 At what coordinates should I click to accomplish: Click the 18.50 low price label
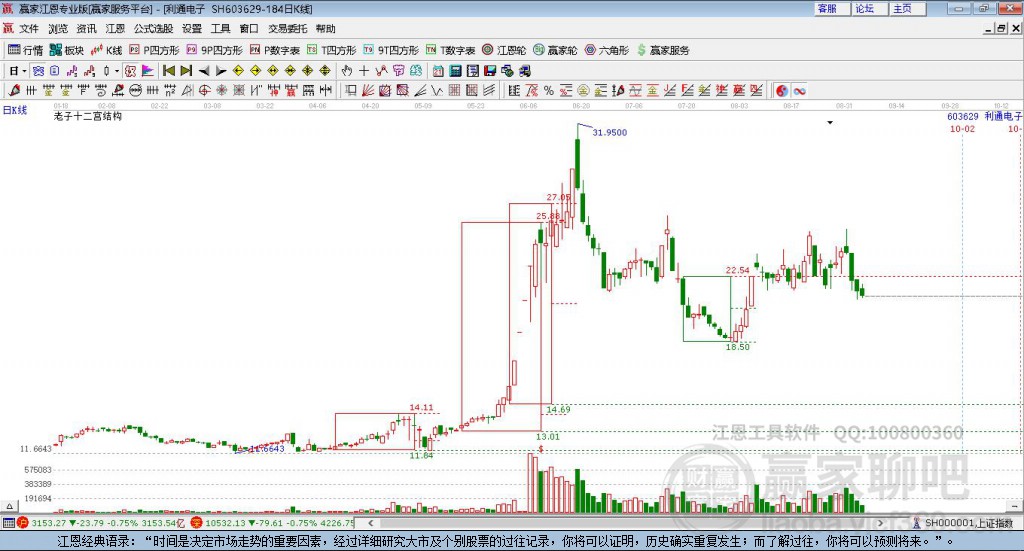coord(737,347)
